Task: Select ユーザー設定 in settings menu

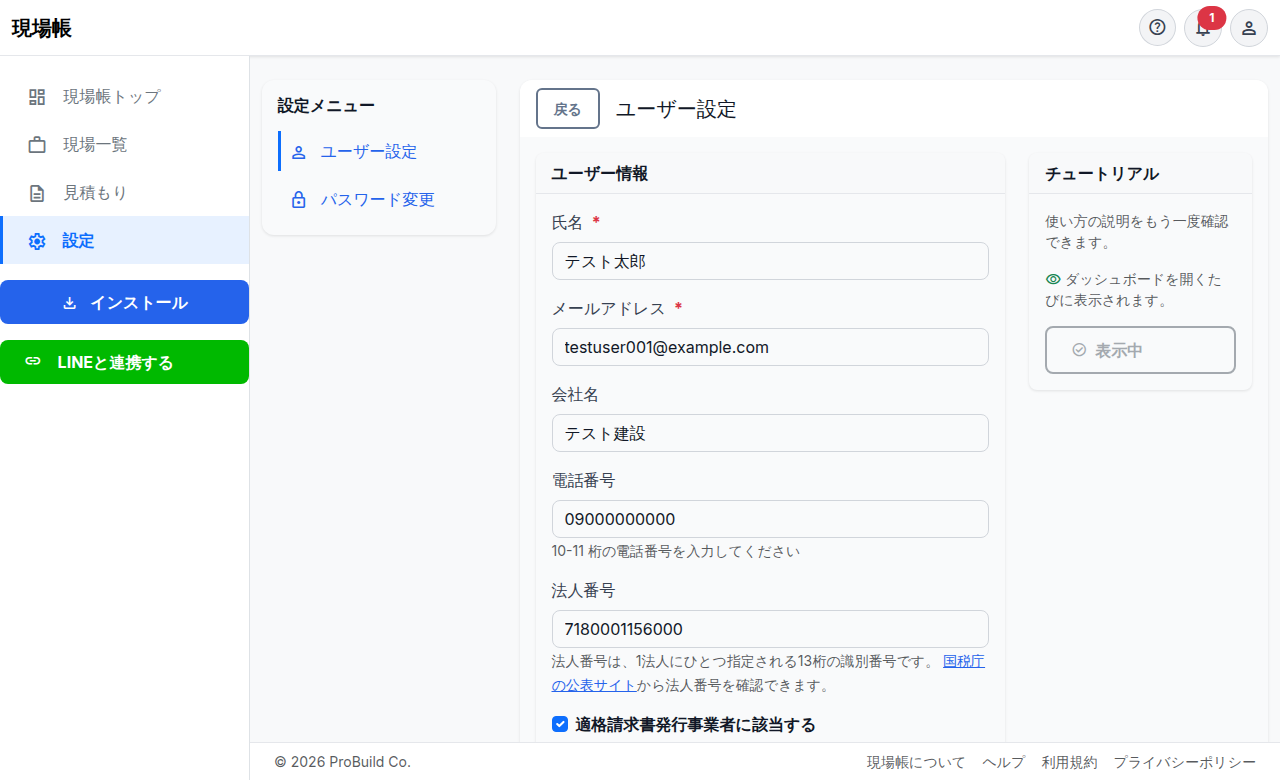Action: click(379, 152)
